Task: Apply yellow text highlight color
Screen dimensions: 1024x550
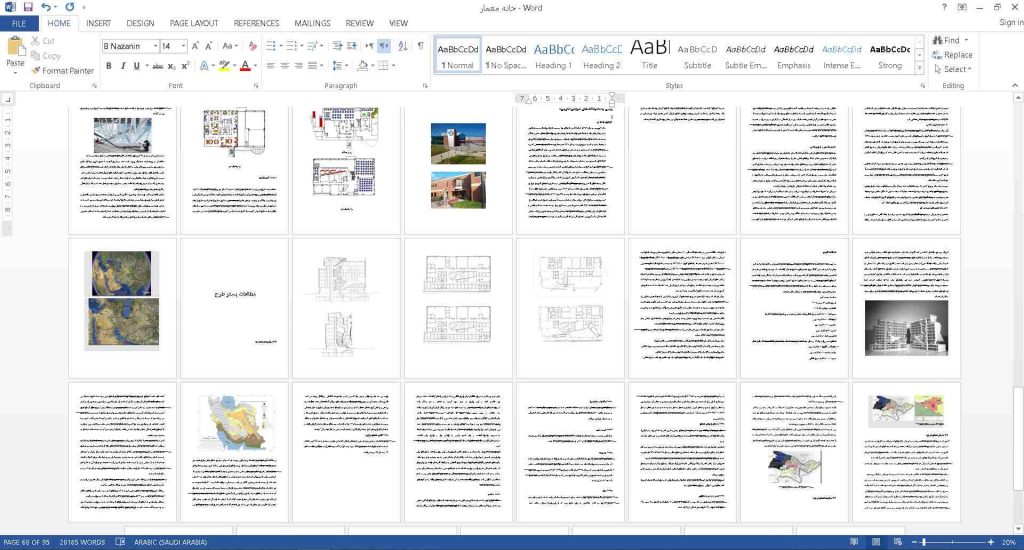Action: (224, 66)
